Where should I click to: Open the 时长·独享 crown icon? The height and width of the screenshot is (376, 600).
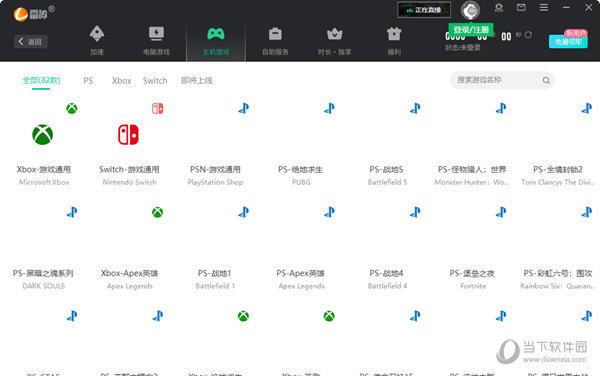tap(334, 34)
